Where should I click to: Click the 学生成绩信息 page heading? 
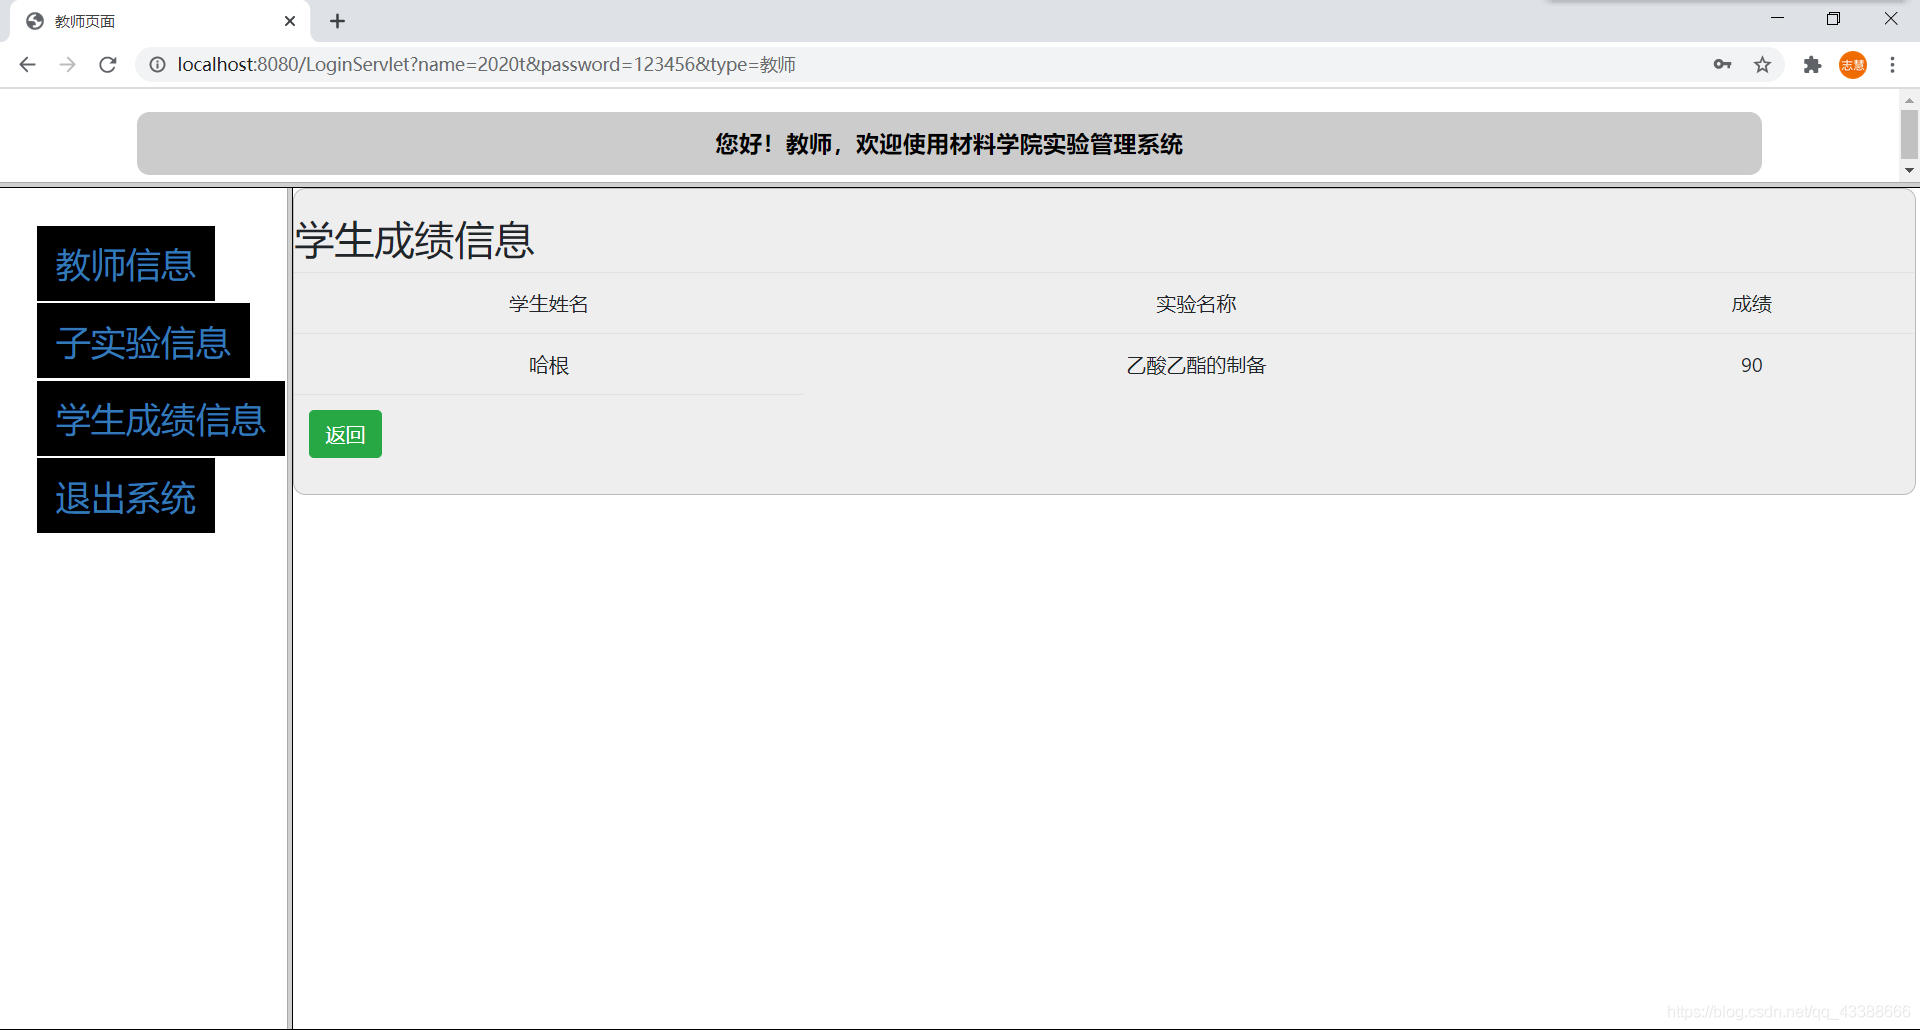[415, 241]
